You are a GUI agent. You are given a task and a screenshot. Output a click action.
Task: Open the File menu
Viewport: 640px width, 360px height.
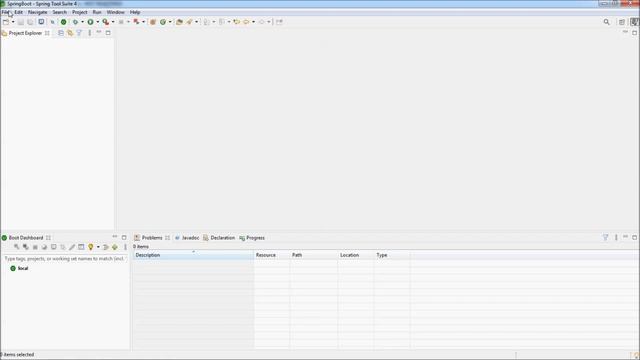(5, 12)
